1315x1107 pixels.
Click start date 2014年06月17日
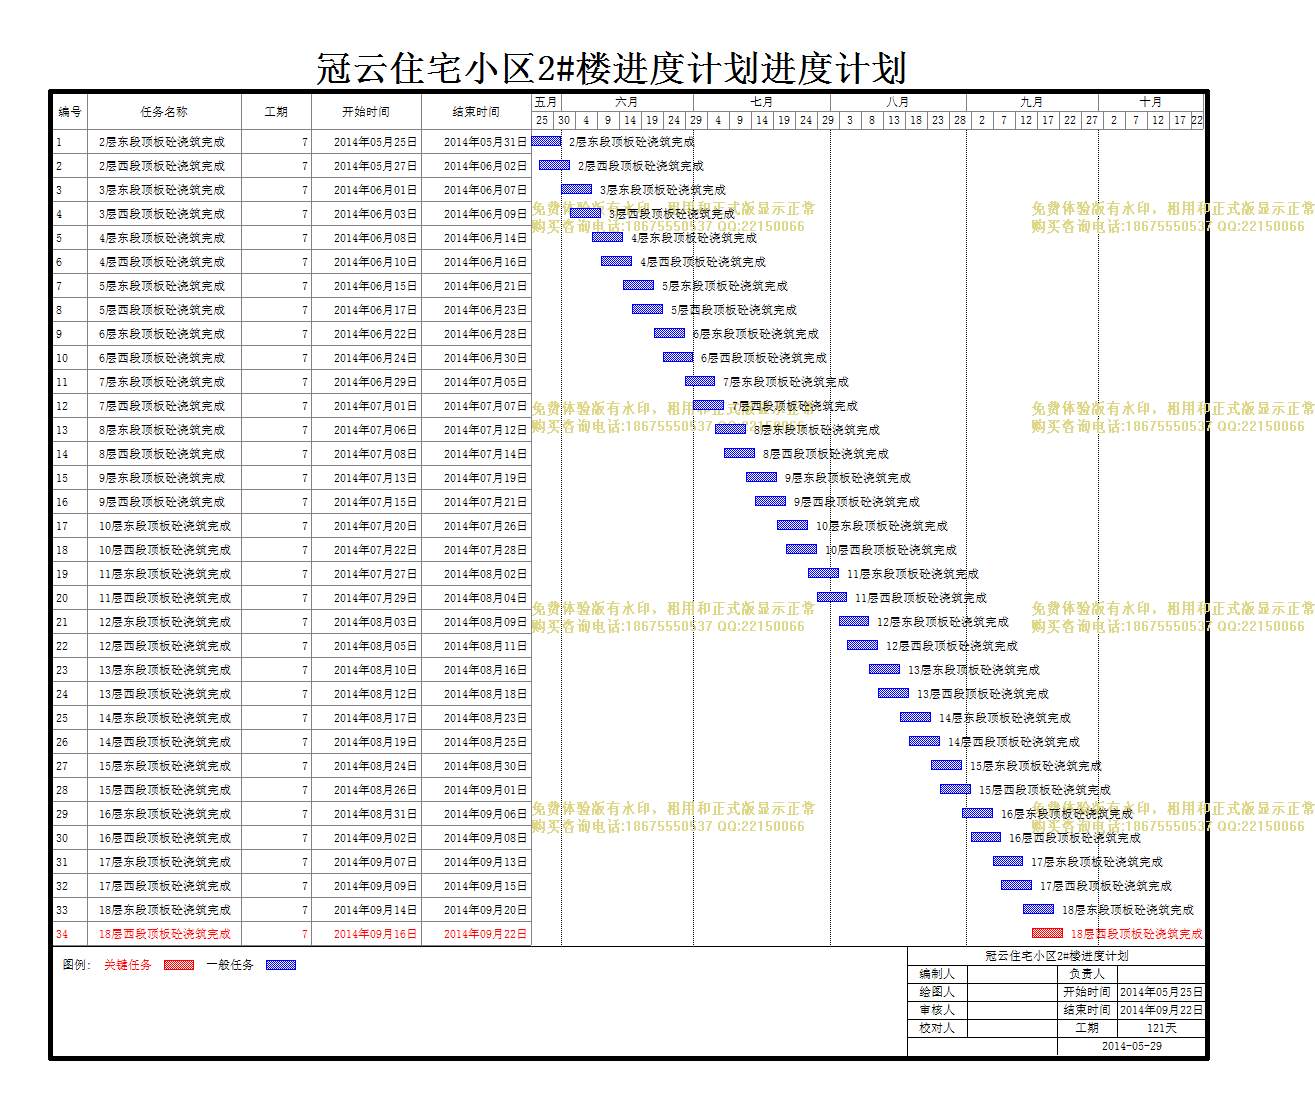[375, 310]
